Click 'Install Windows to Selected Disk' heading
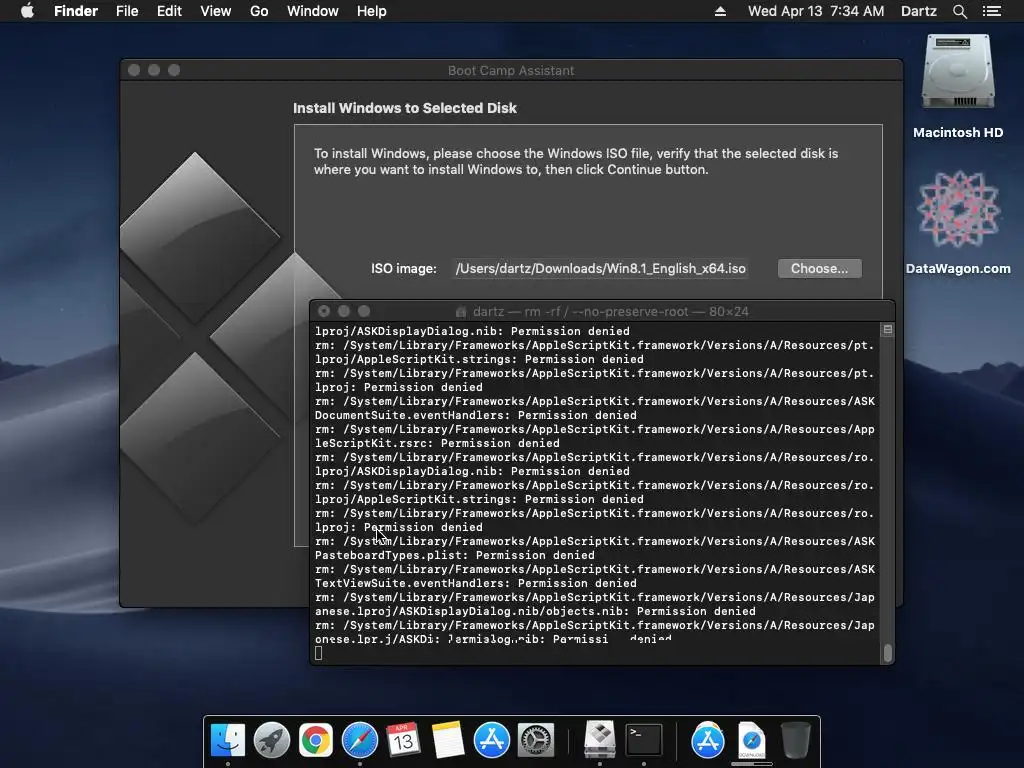This screenshot has height=768, width=1024. (x=405, y=108)
